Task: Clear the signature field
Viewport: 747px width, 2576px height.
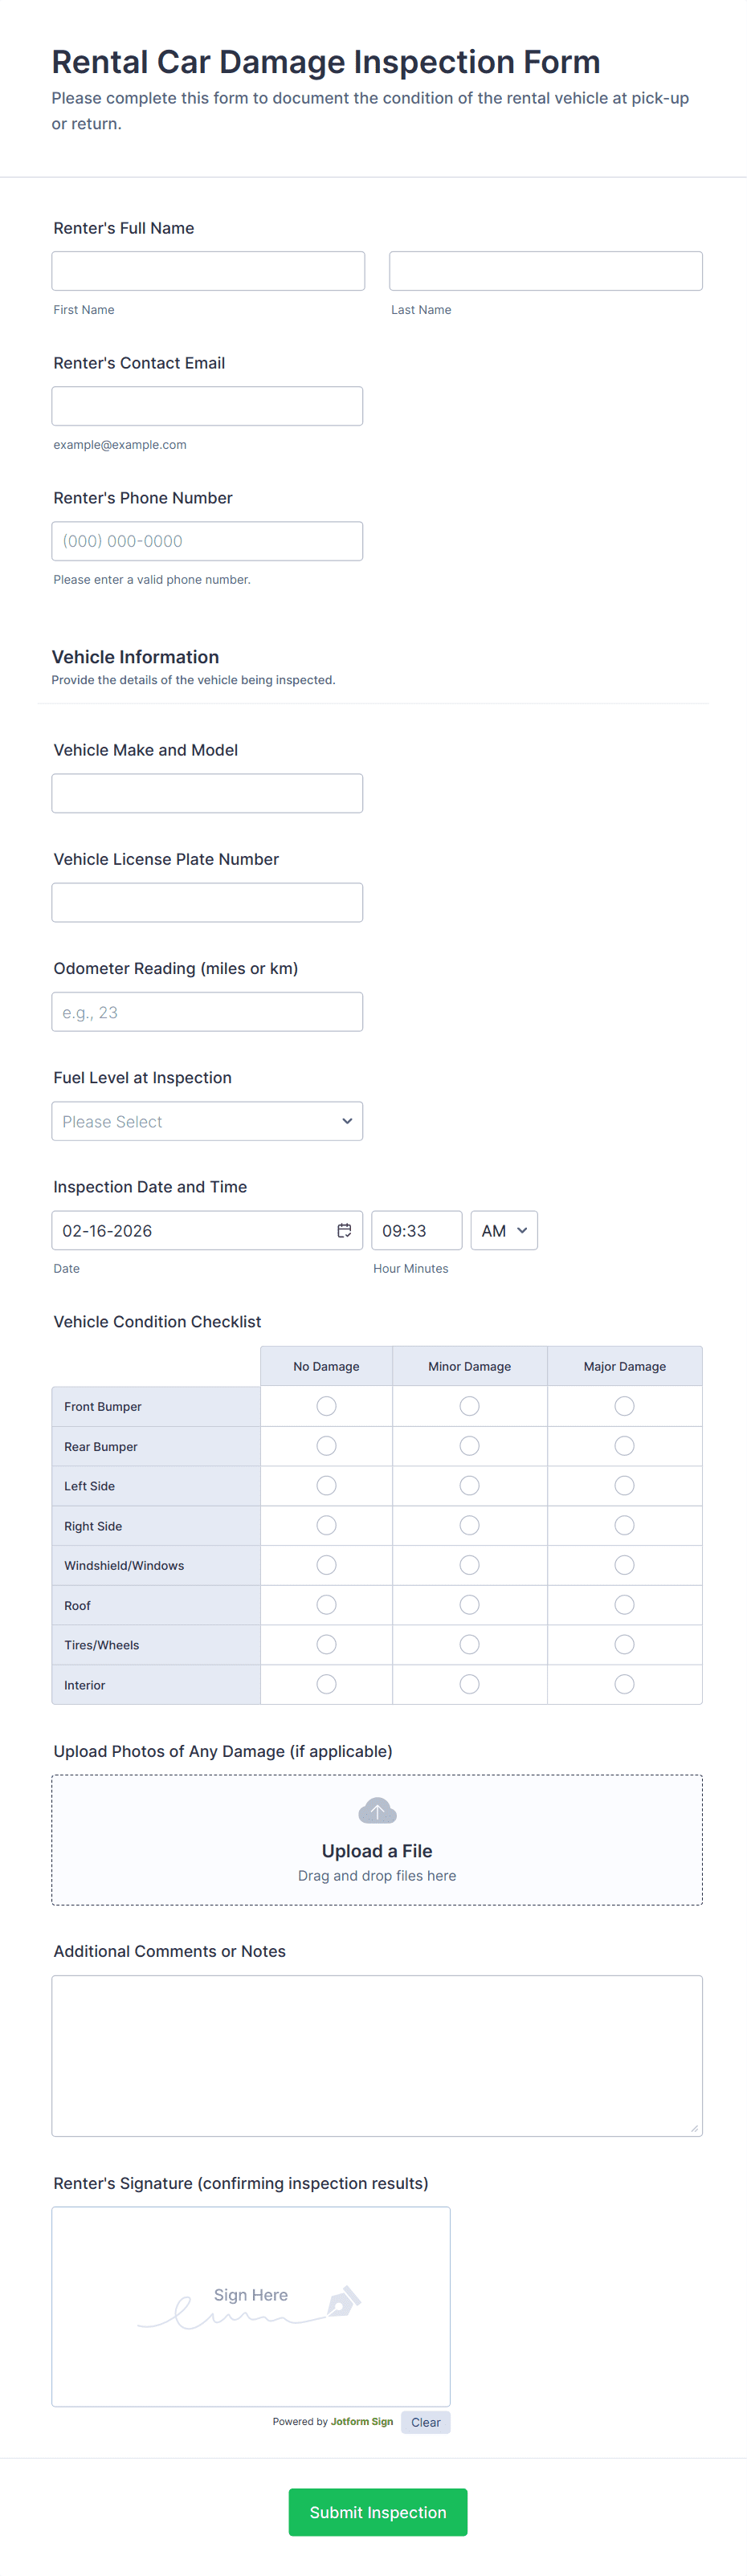Action: (425, 2422)
